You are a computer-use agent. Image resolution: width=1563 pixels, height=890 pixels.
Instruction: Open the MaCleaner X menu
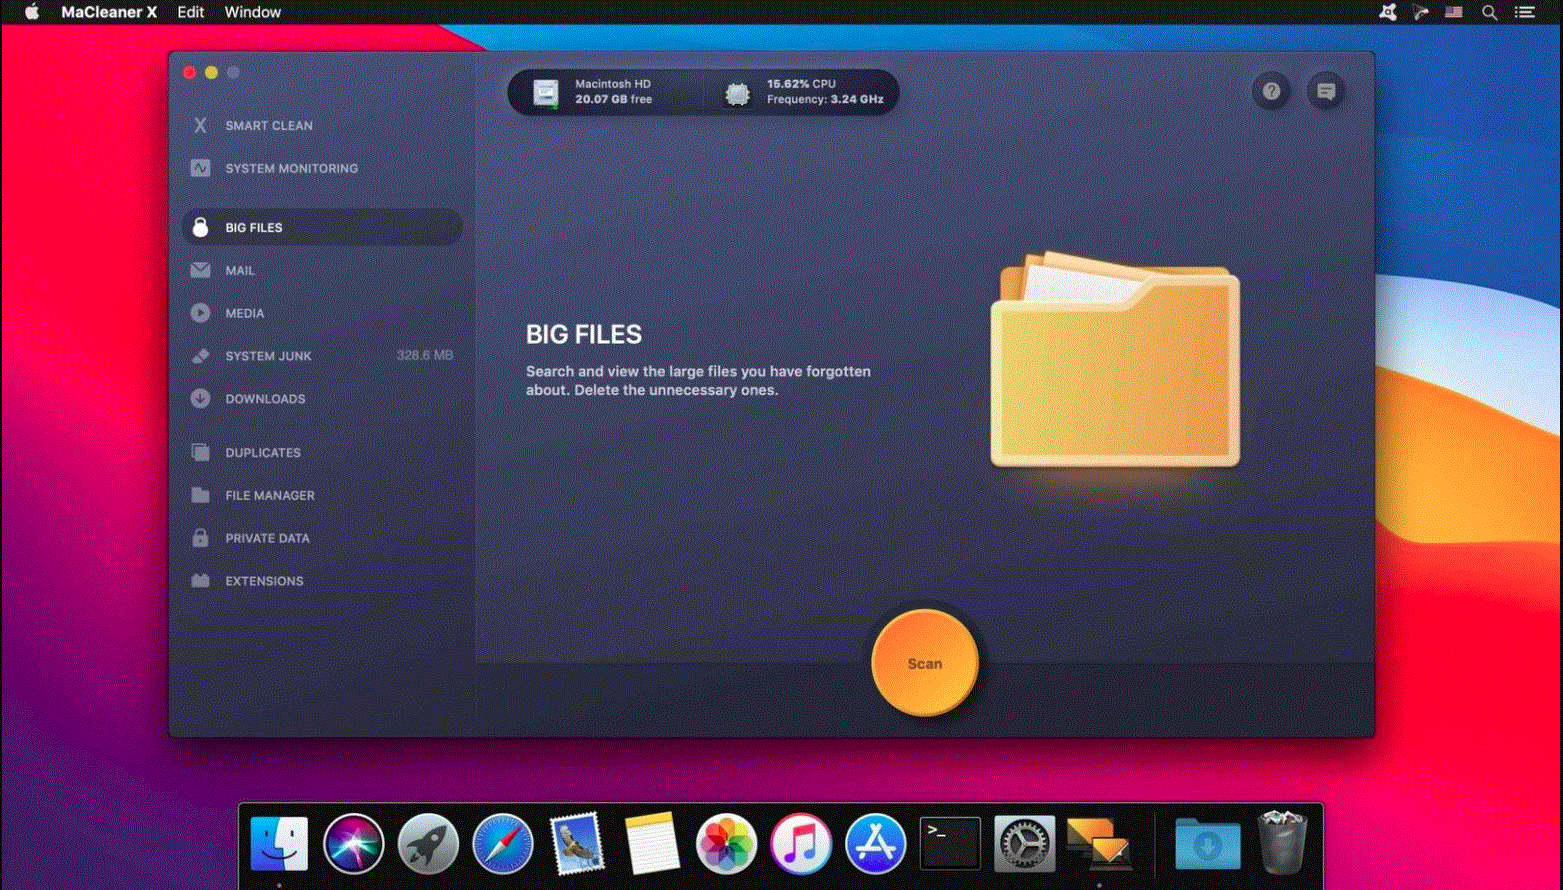coord(109,12)
